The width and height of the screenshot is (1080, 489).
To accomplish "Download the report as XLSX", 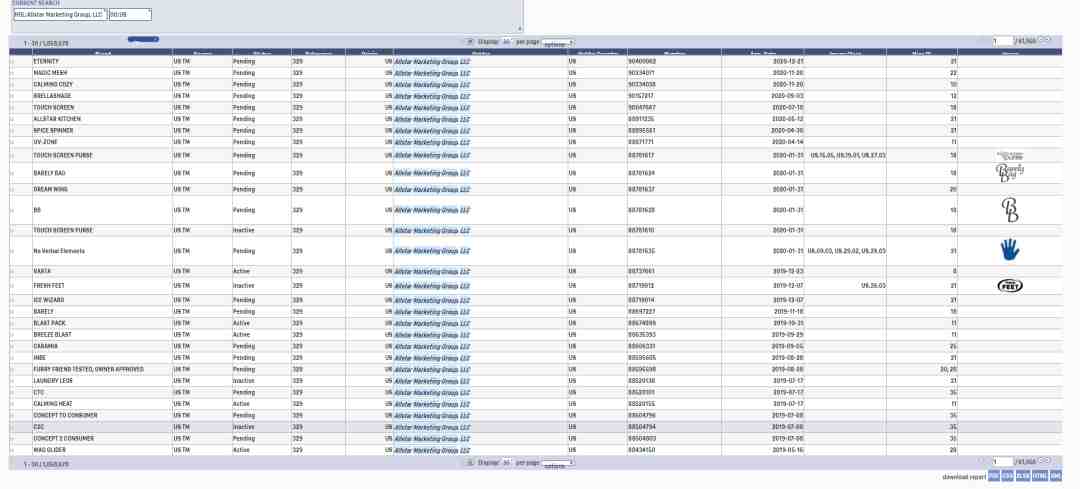I will tap(1023, 477).
